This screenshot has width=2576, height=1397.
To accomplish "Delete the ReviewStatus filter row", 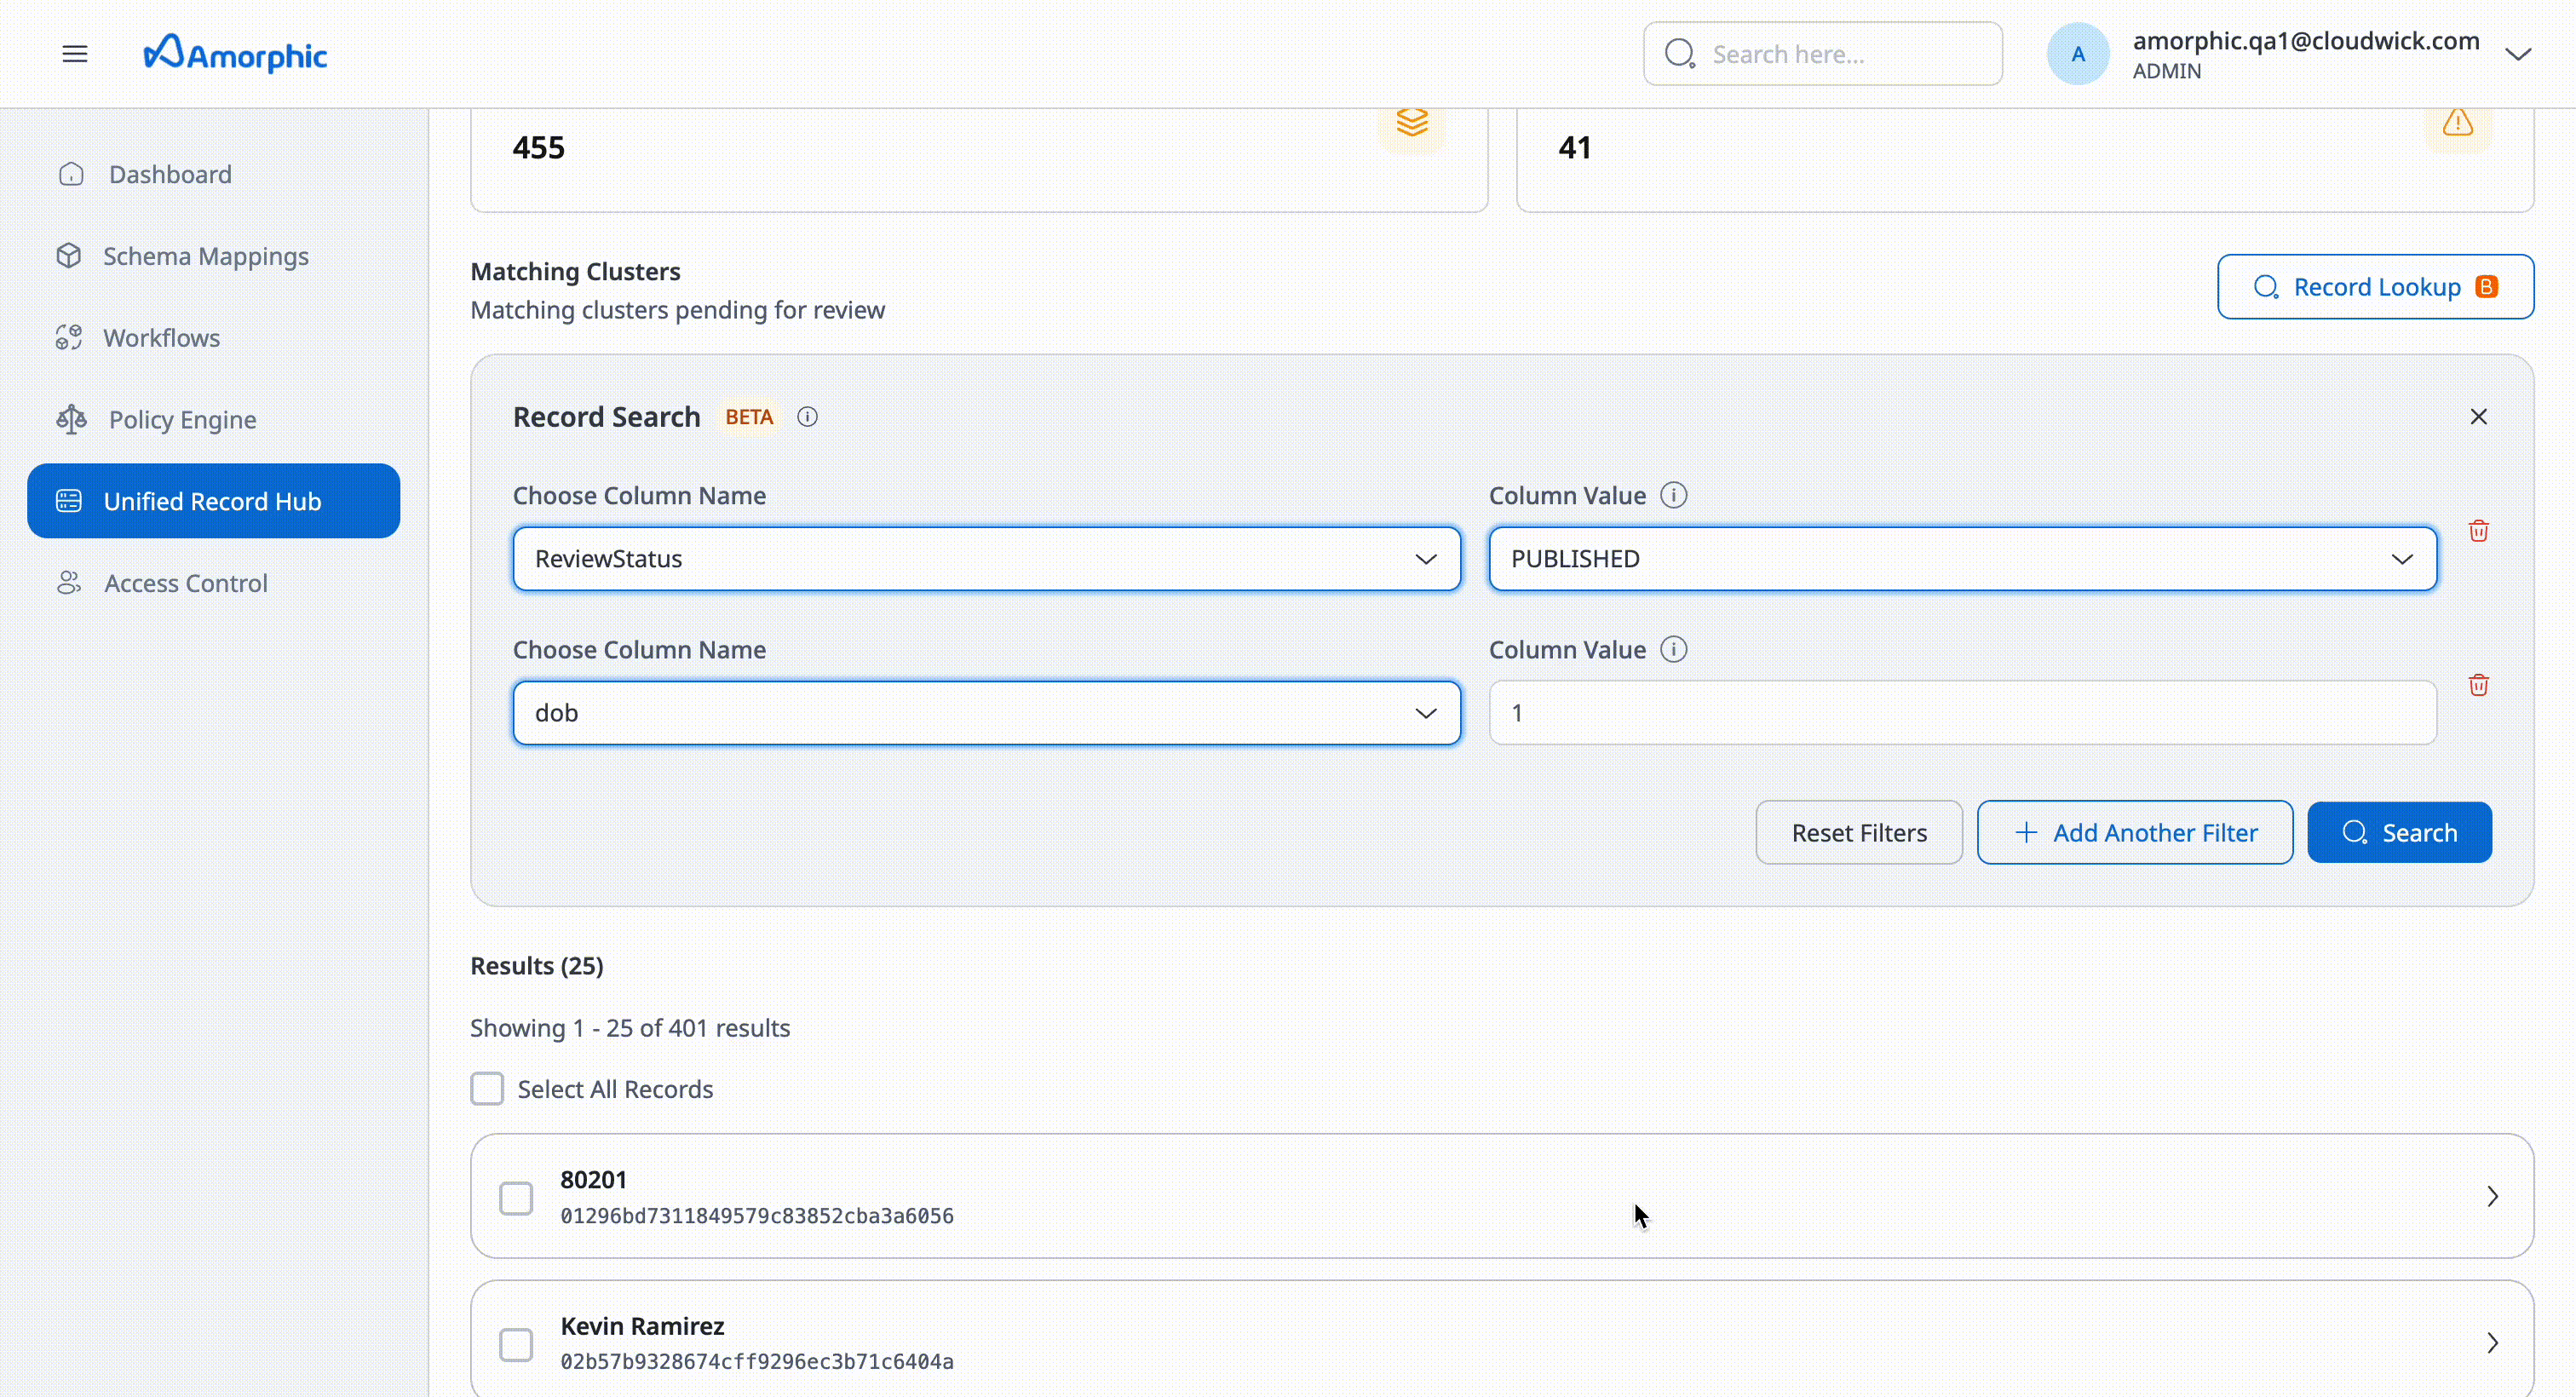I will (2479, 530).
